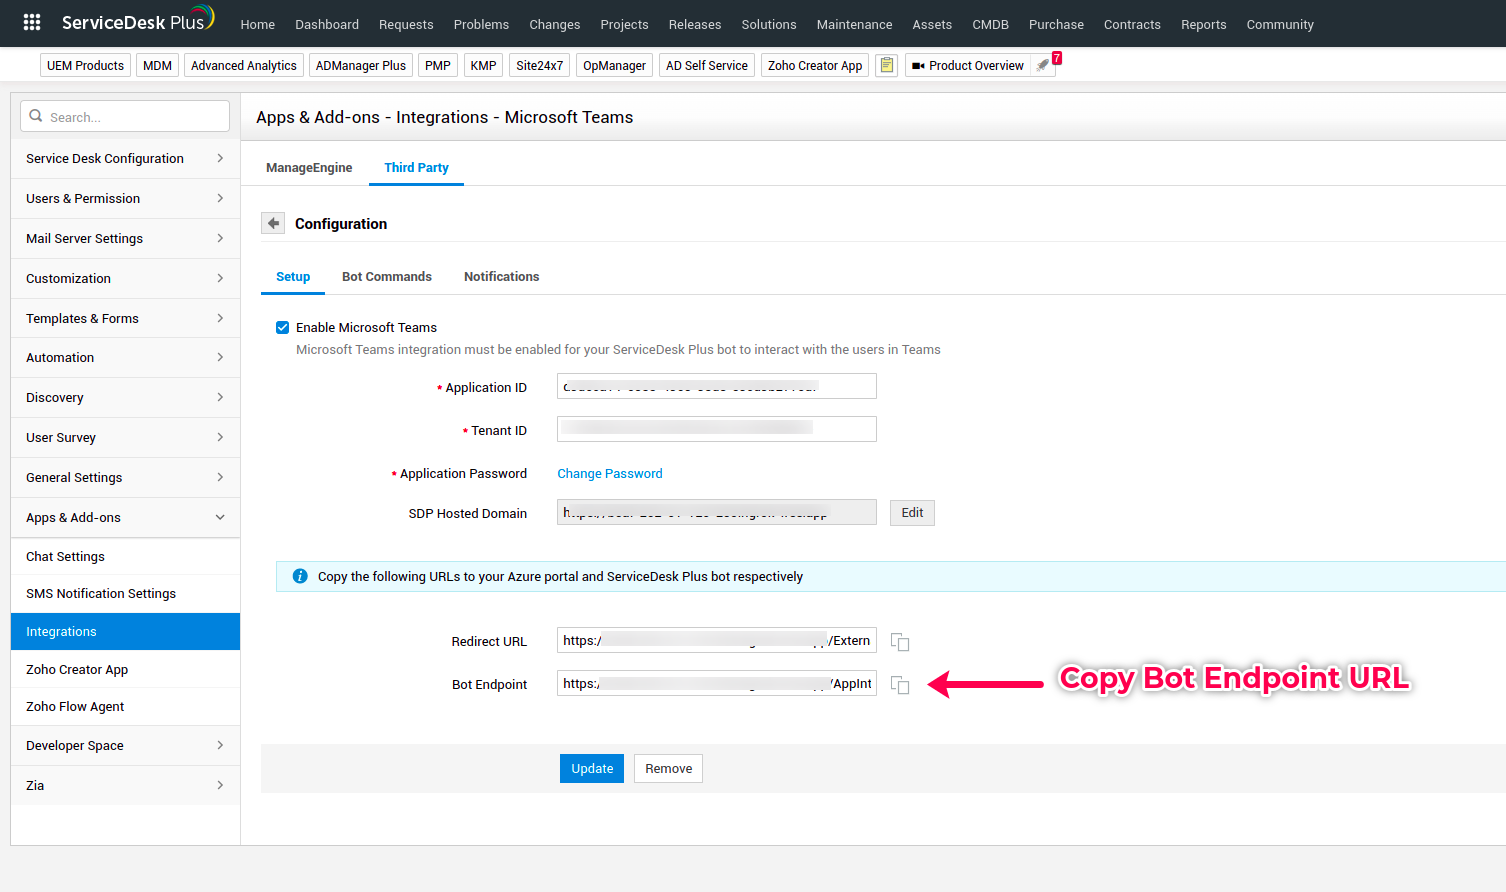
Task: Open SMS Notification Settings in sidebar
Action: [x=125, y=593]
